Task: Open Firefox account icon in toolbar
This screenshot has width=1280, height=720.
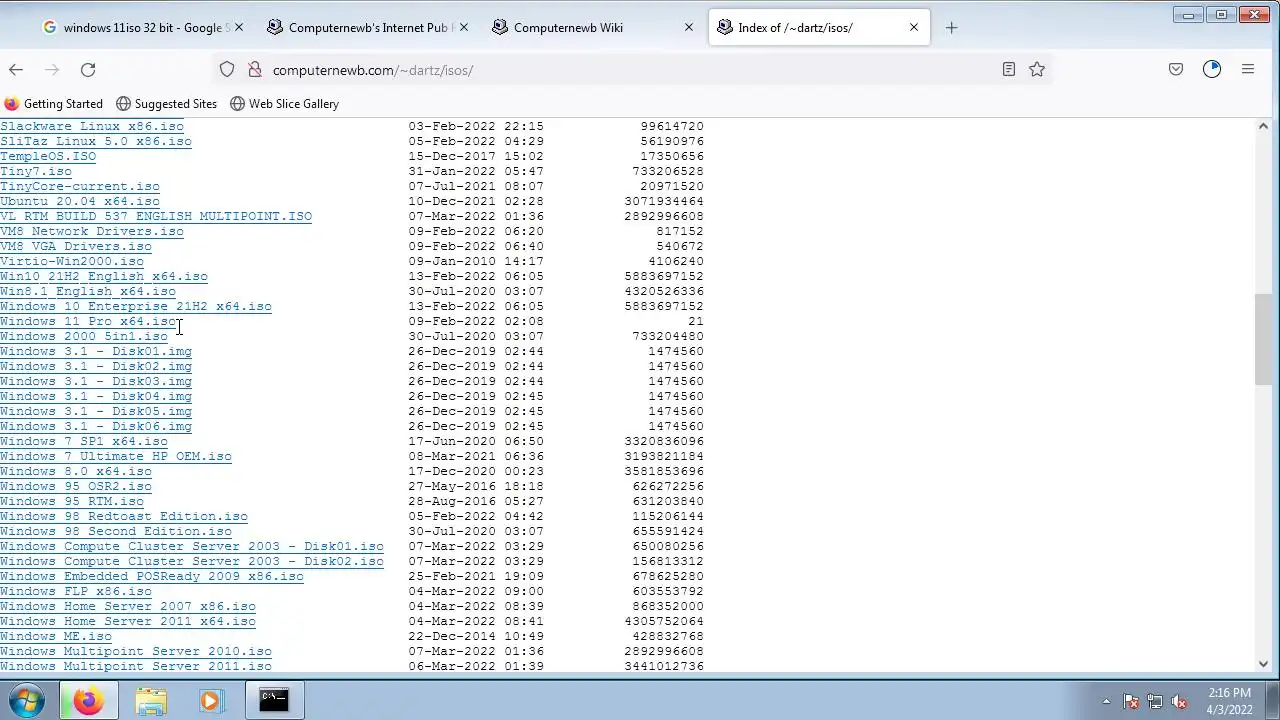Action: point(1212,69)
